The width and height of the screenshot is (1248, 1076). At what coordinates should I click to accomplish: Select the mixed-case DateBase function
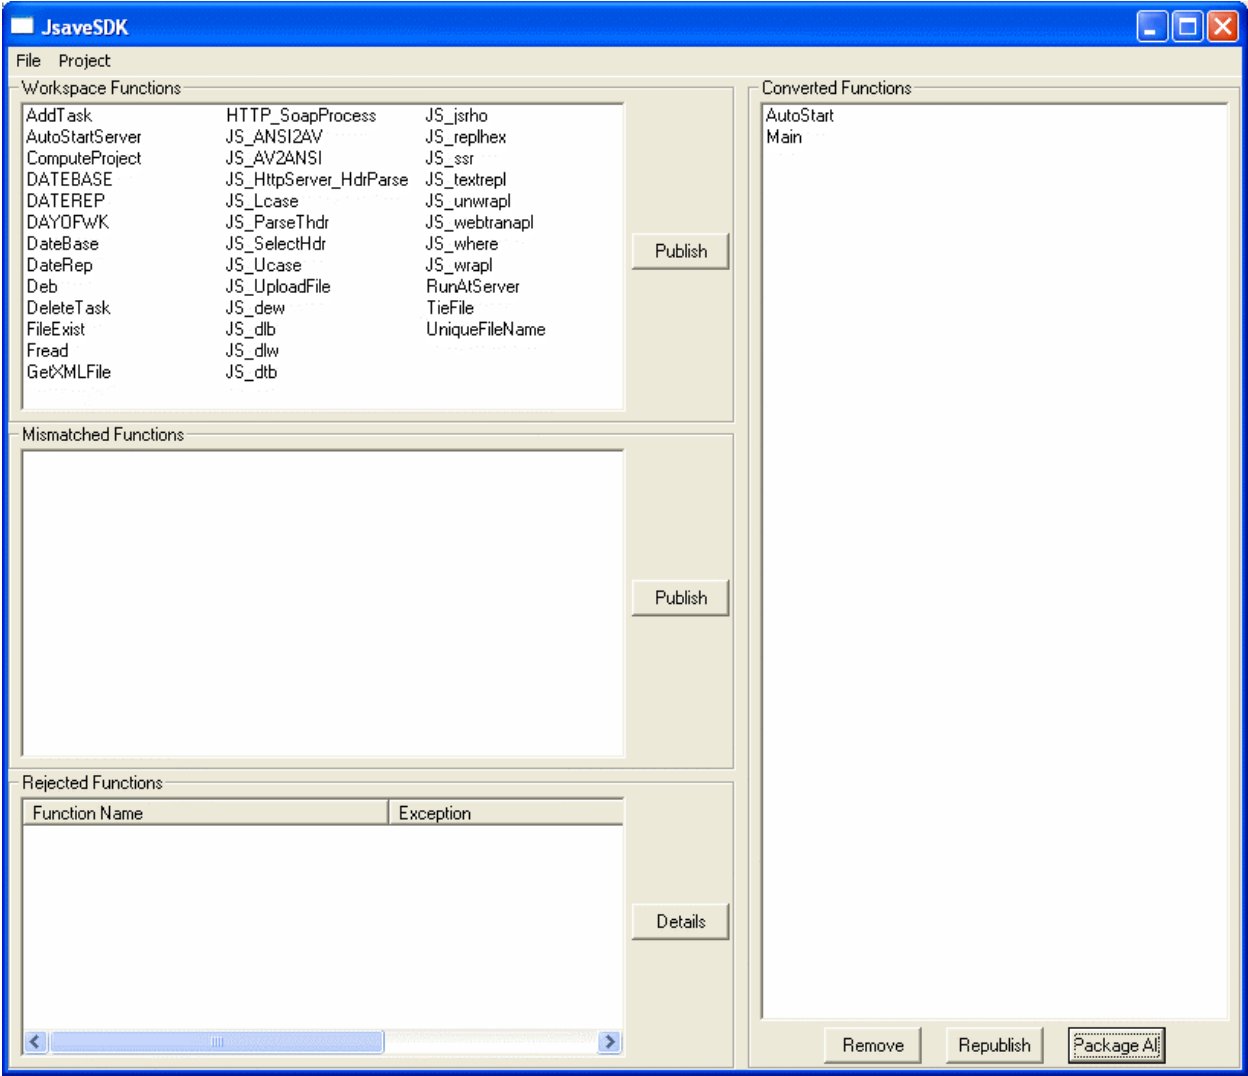[62, 244]
